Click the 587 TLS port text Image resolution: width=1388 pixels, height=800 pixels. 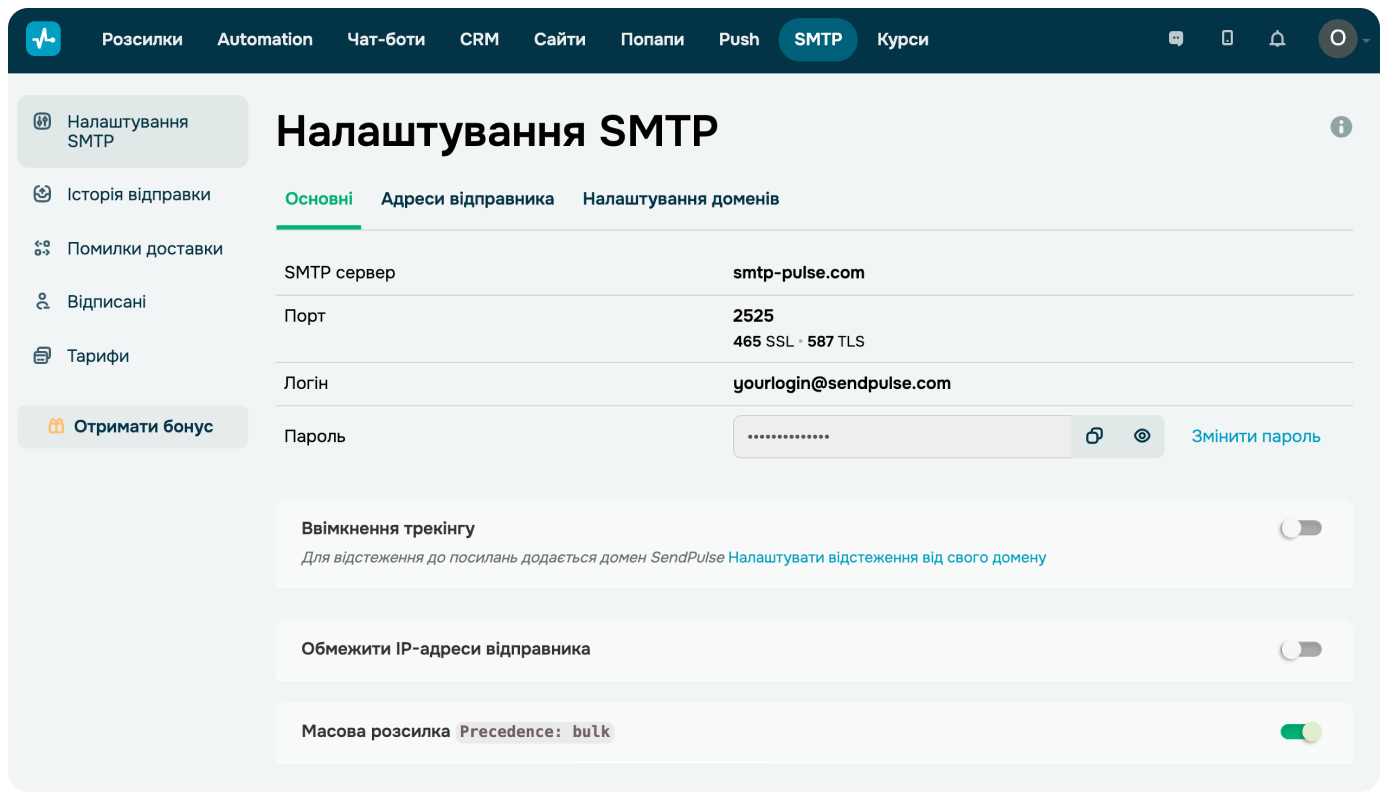point(836,341)
